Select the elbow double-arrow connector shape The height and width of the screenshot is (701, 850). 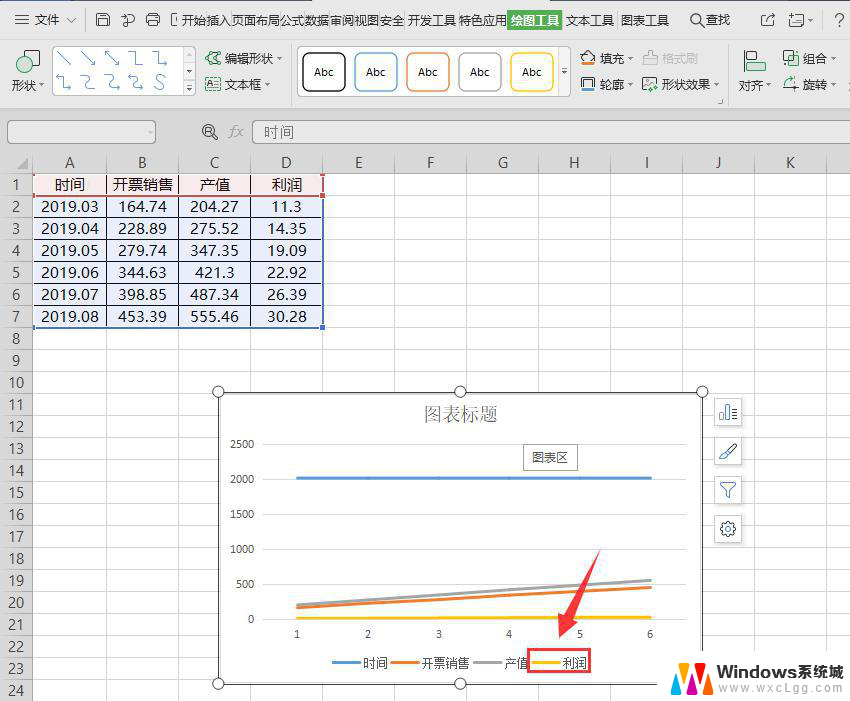(x=64, y=82)
